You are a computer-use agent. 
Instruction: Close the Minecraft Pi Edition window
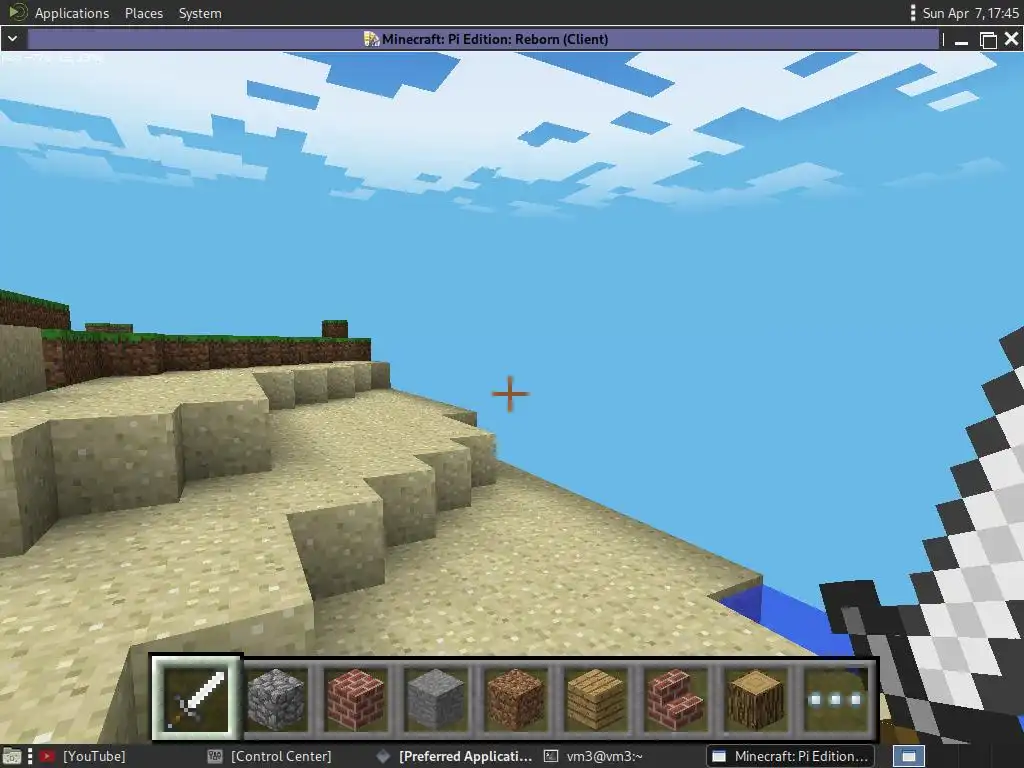(1012, 39)
